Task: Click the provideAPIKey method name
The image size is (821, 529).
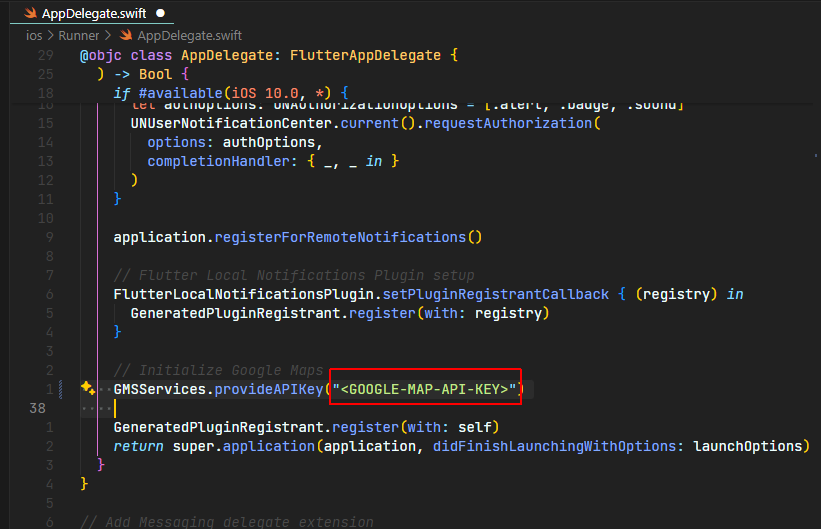Action: 269,389
